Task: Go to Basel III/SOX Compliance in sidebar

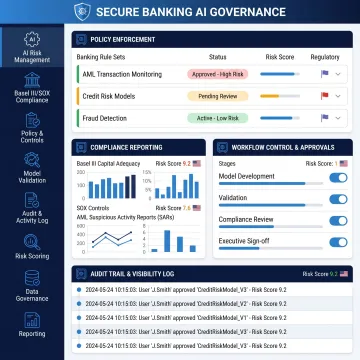Action: pyautogui.click(x=32, y=87)
